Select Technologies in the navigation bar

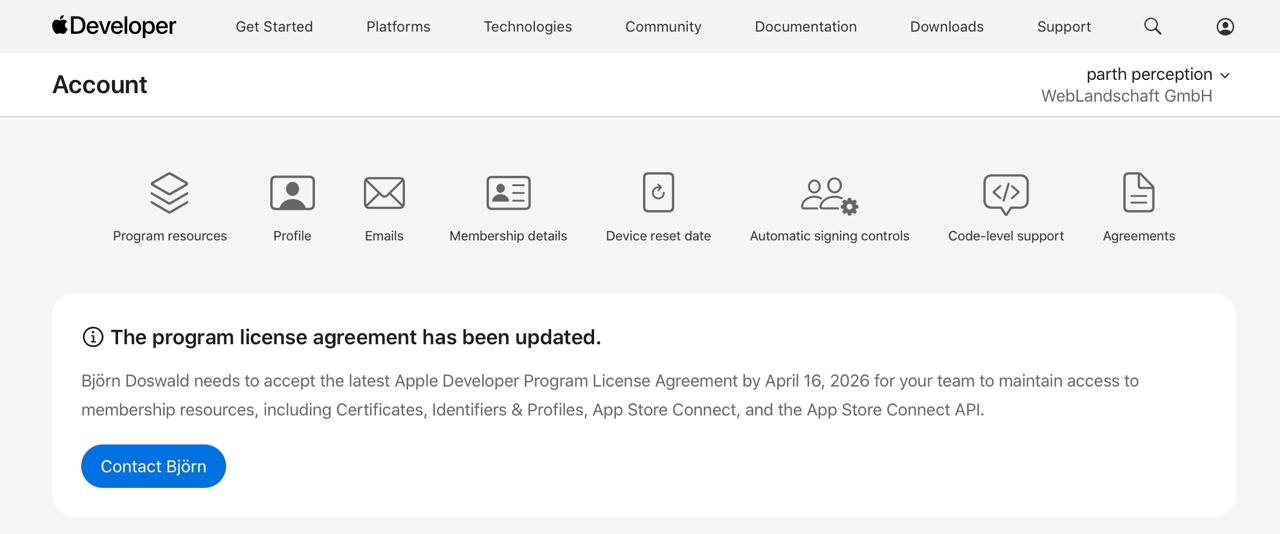pyautogui.click(x=527, y=27)
